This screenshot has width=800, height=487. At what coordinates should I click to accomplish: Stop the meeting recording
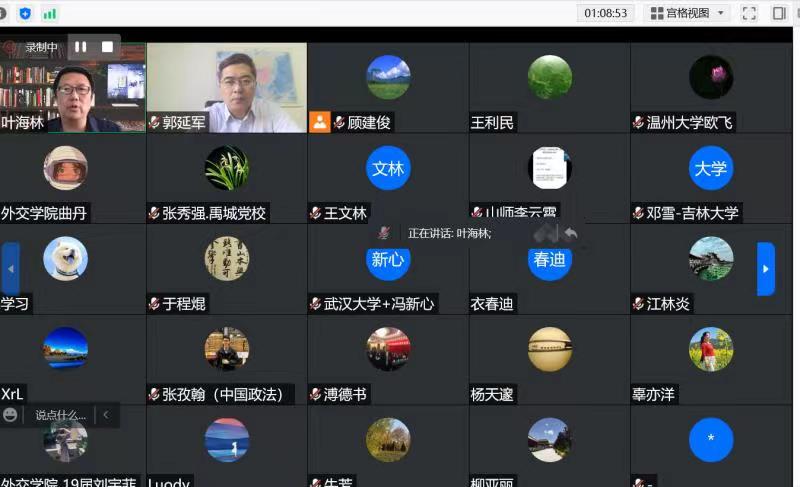coord(106,47)
